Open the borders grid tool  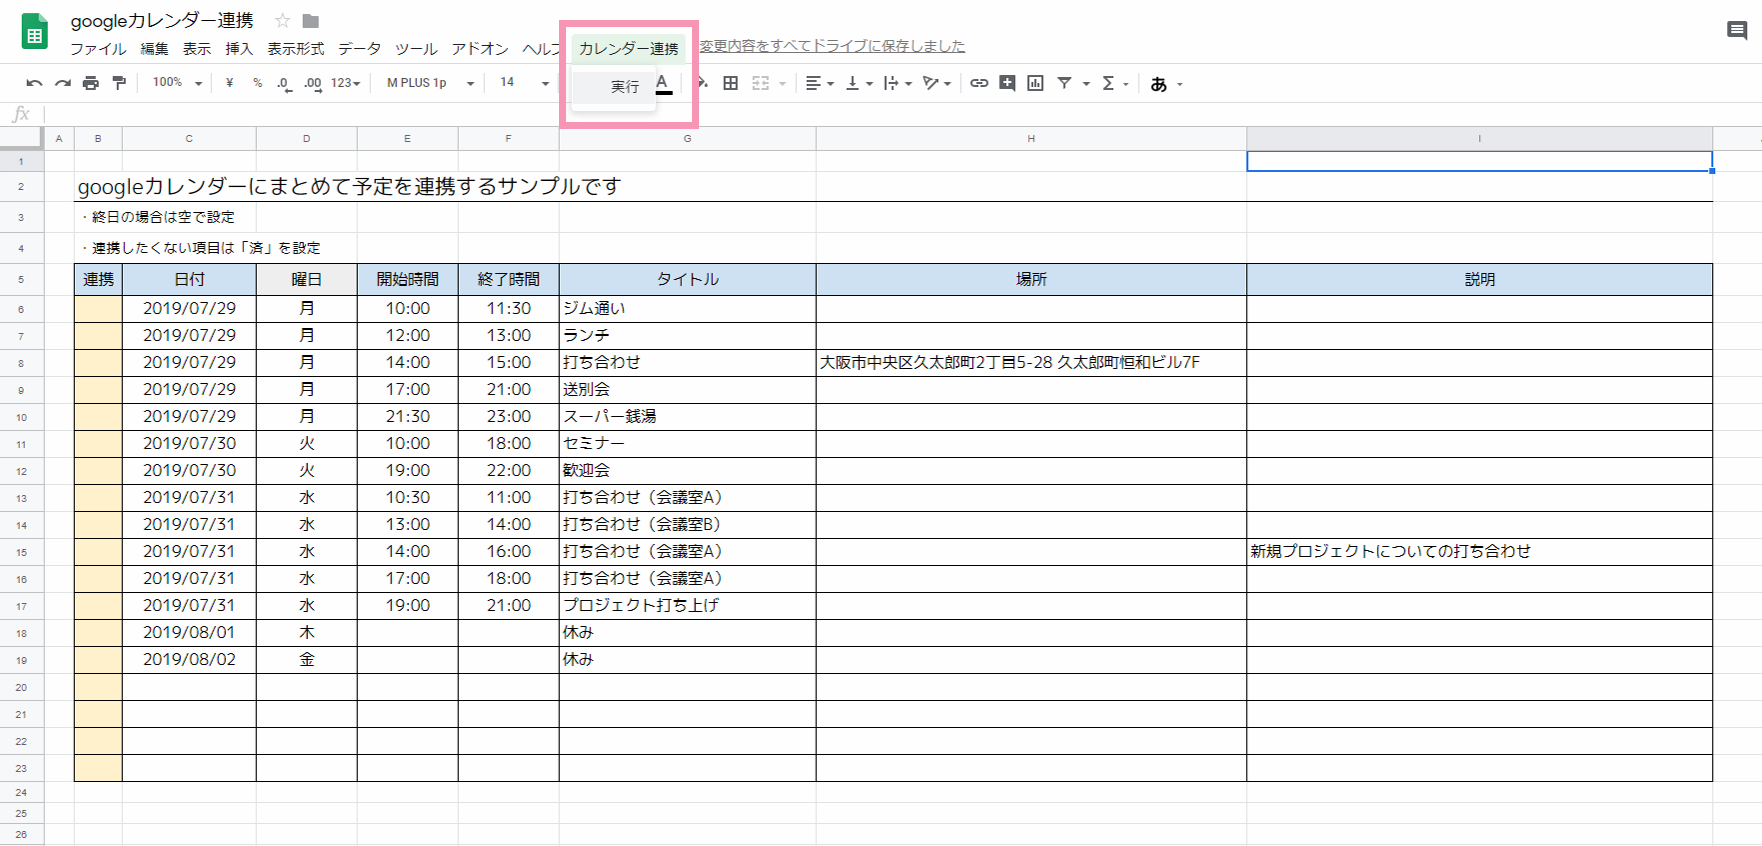point(731,83)
